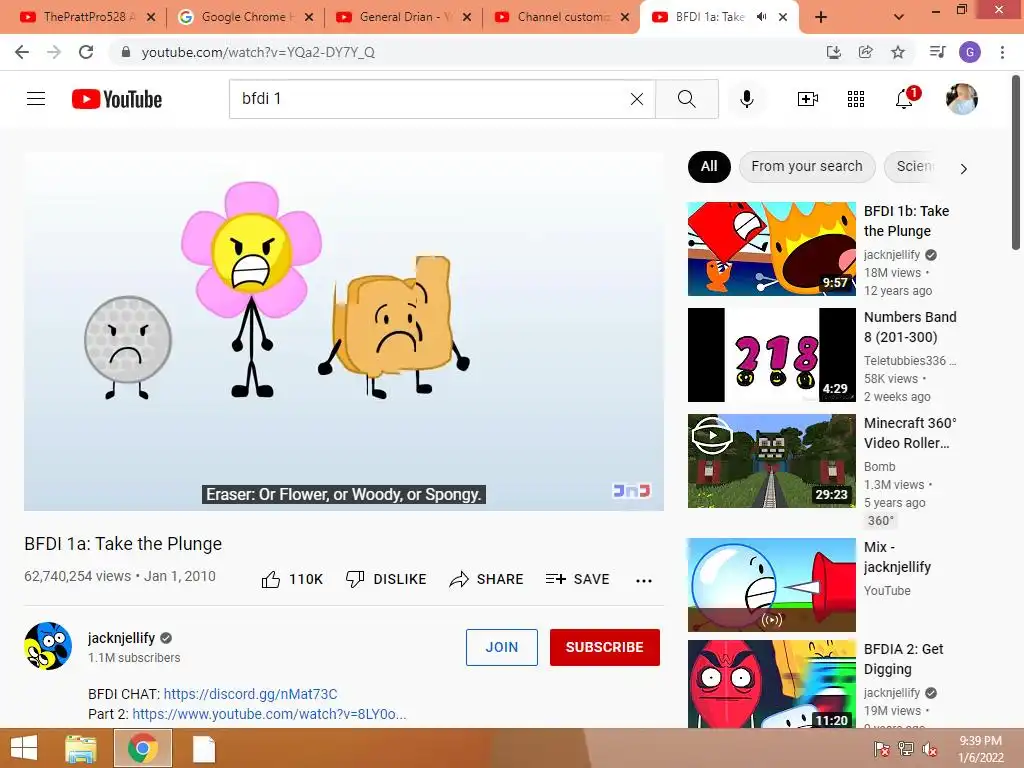Share this page icon in address bar
Viewport: 1024px width, 768px height.
click(x=866, y=52)
